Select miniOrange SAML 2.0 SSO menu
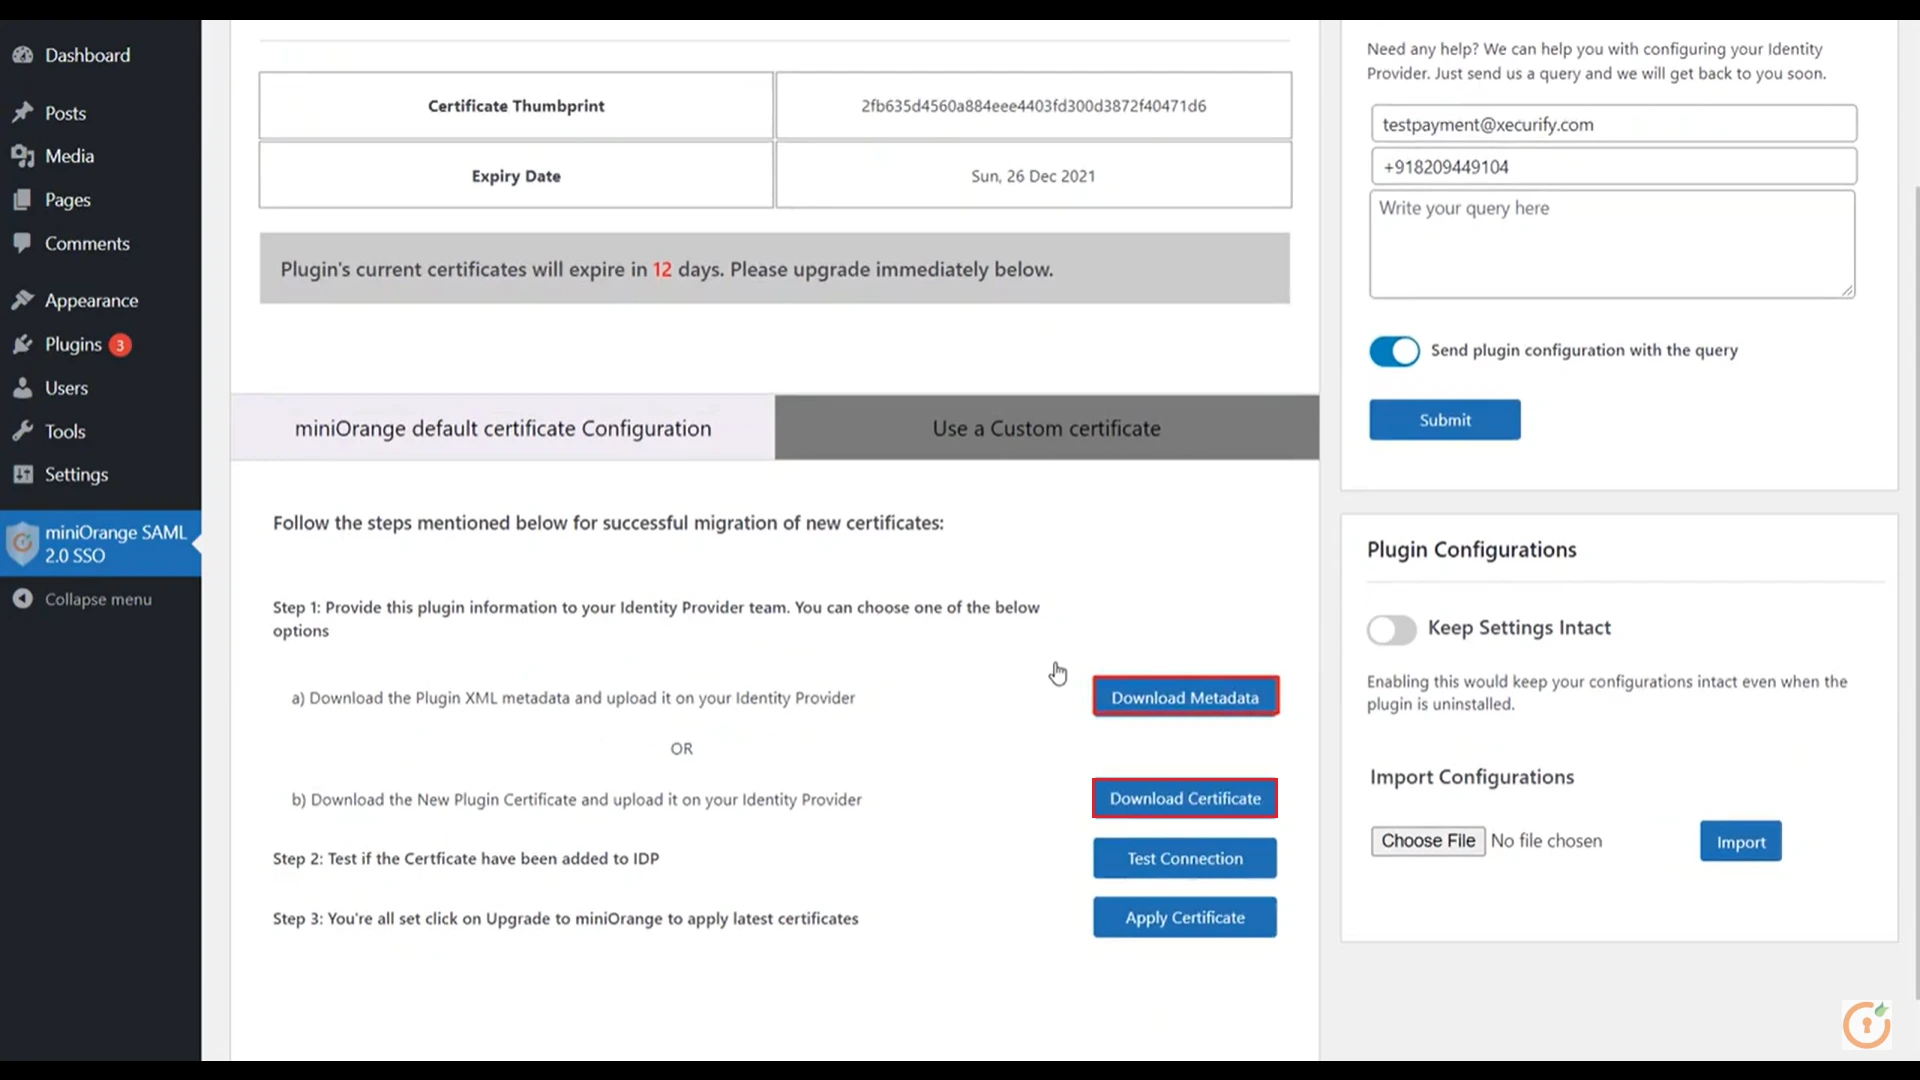Screen dimensions: 1920x1080 [x=100, y=543]
